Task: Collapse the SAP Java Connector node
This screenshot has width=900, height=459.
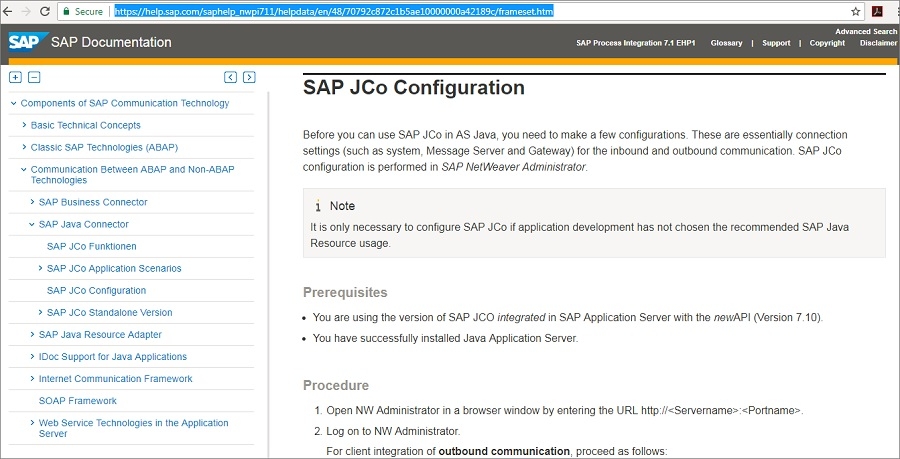Action: click(32, 224)
